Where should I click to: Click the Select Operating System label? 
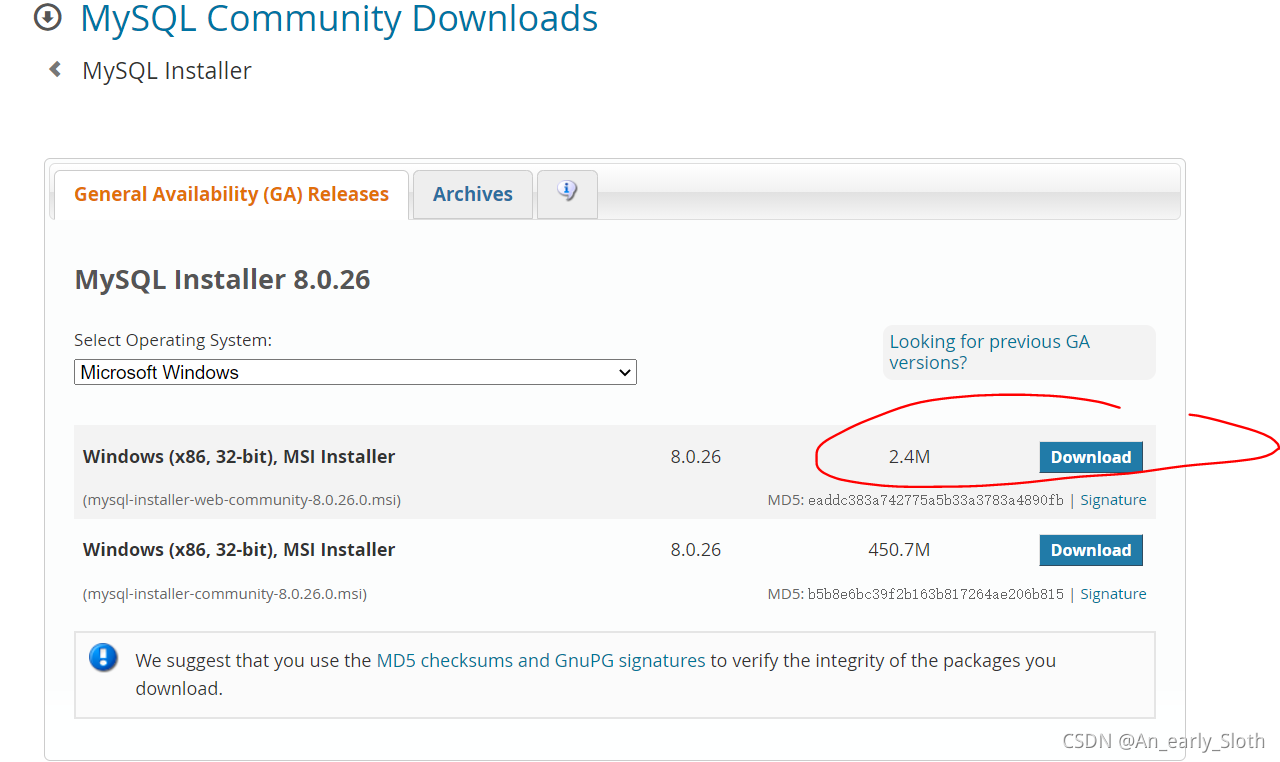coord(173,340)
